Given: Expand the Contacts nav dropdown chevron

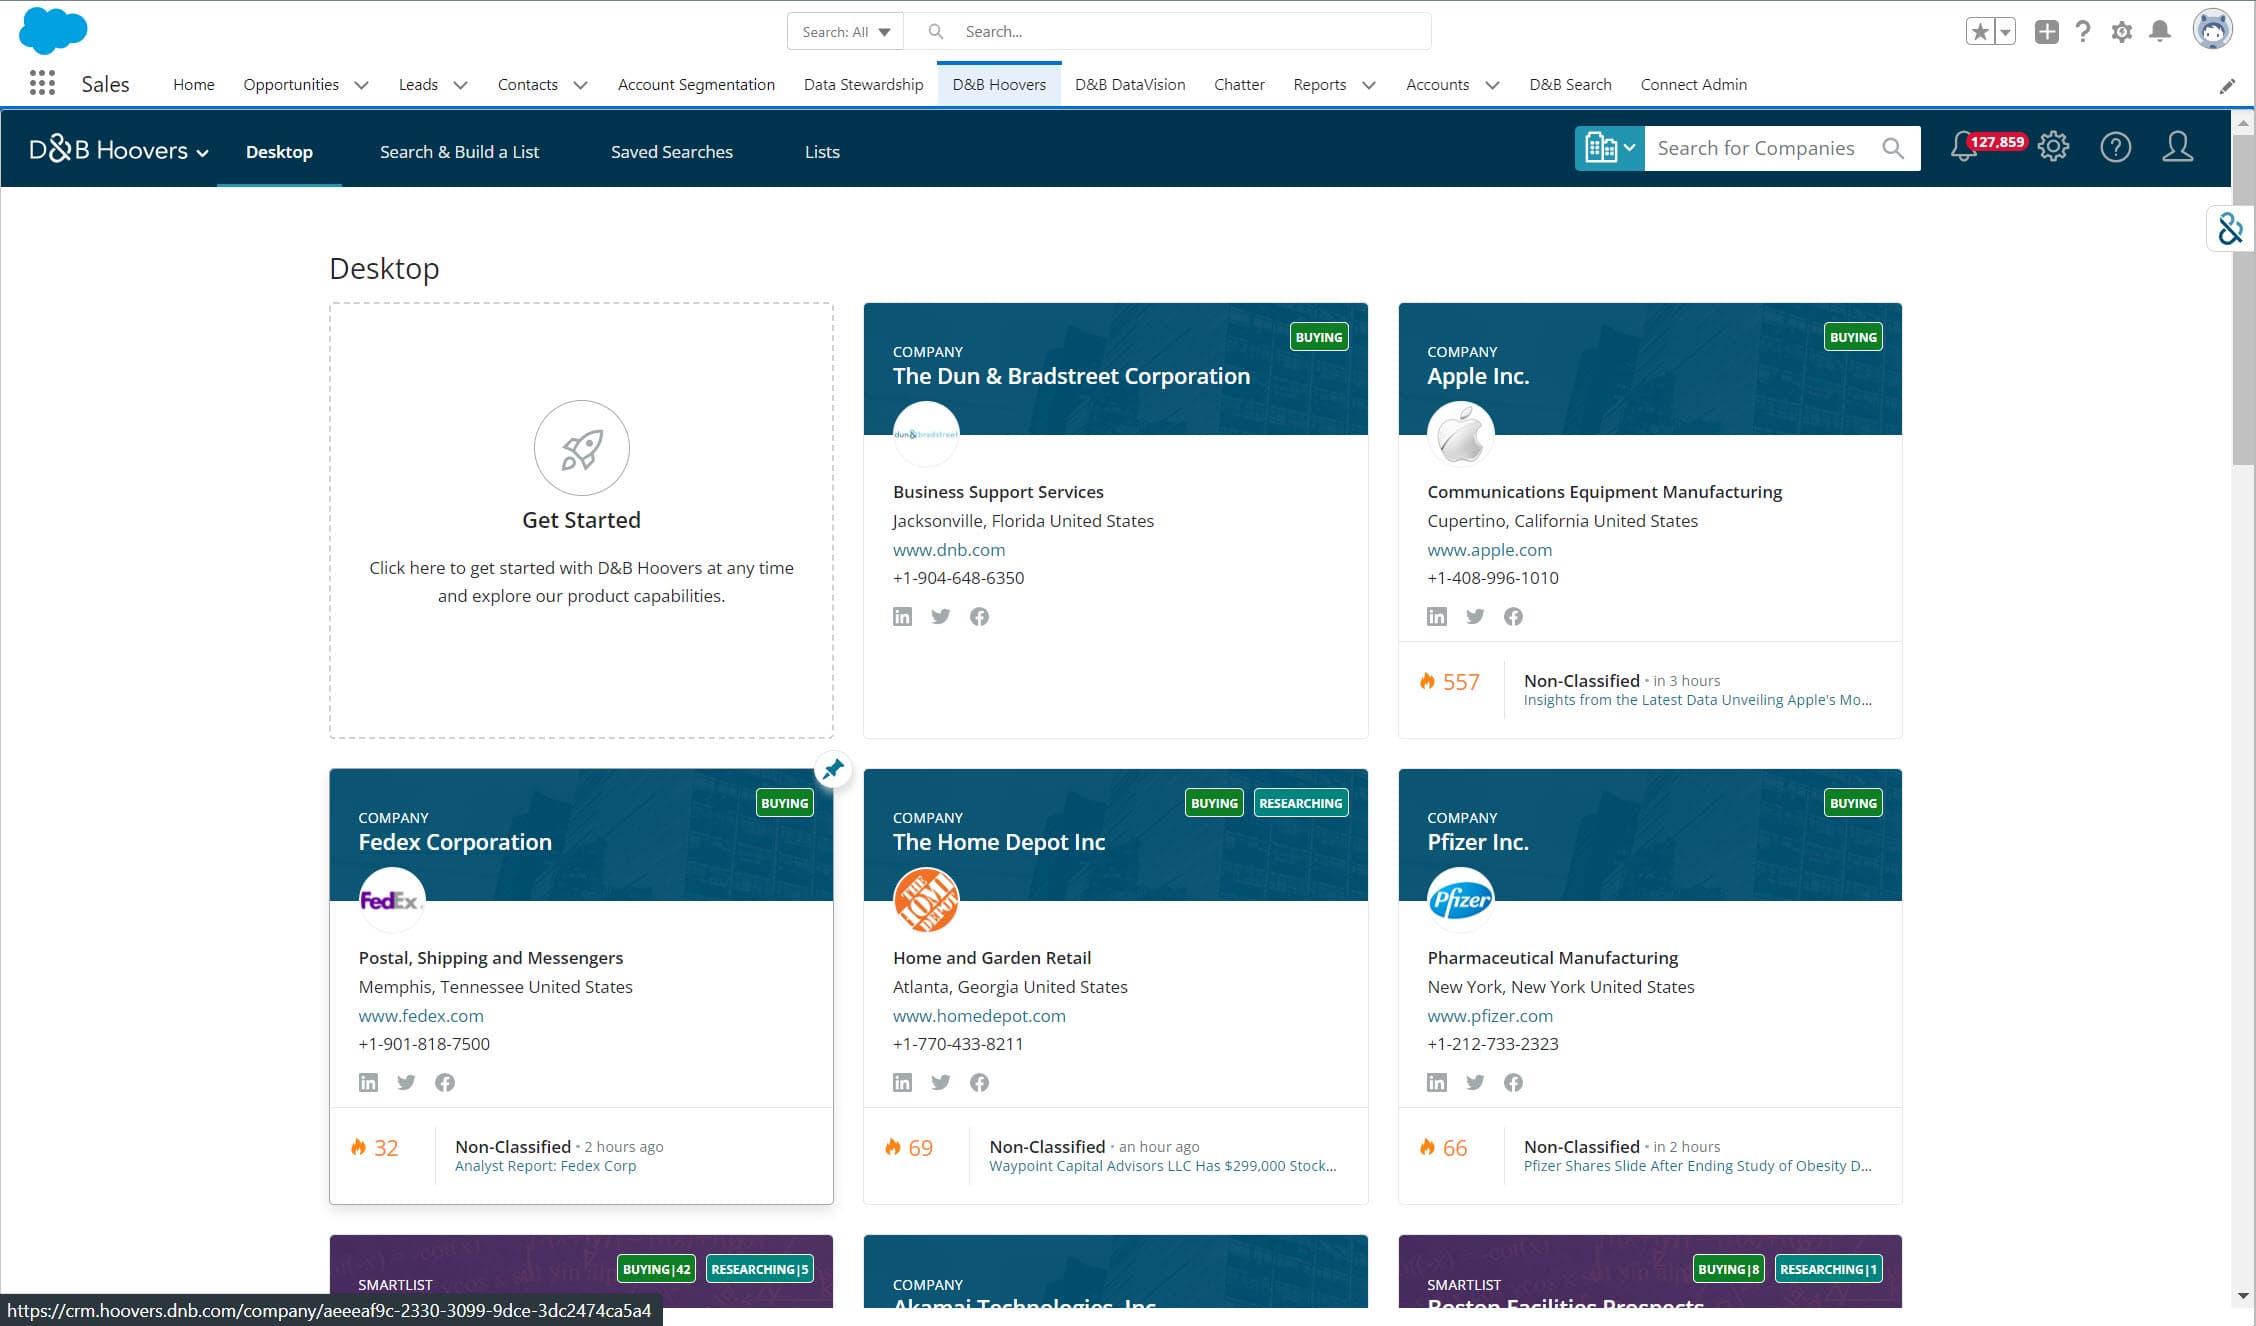Looking at the screenshot, I should (x=580, y=85).
